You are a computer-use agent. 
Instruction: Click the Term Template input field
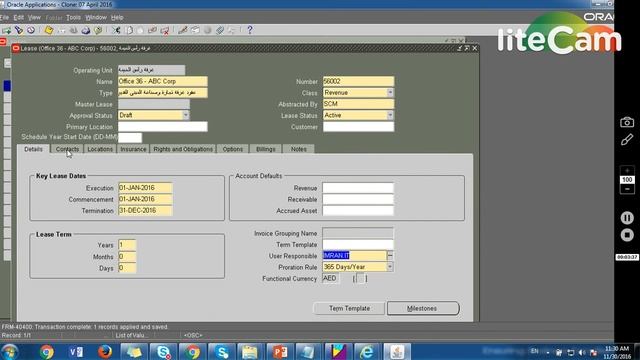[x=358, y=244]
